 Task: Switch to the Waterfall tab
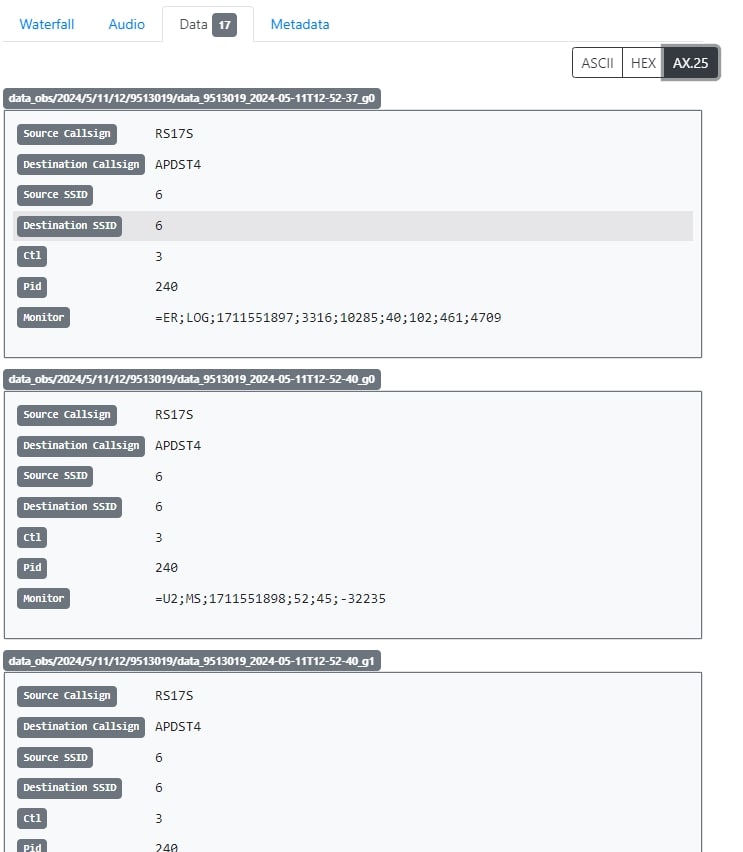47,24
